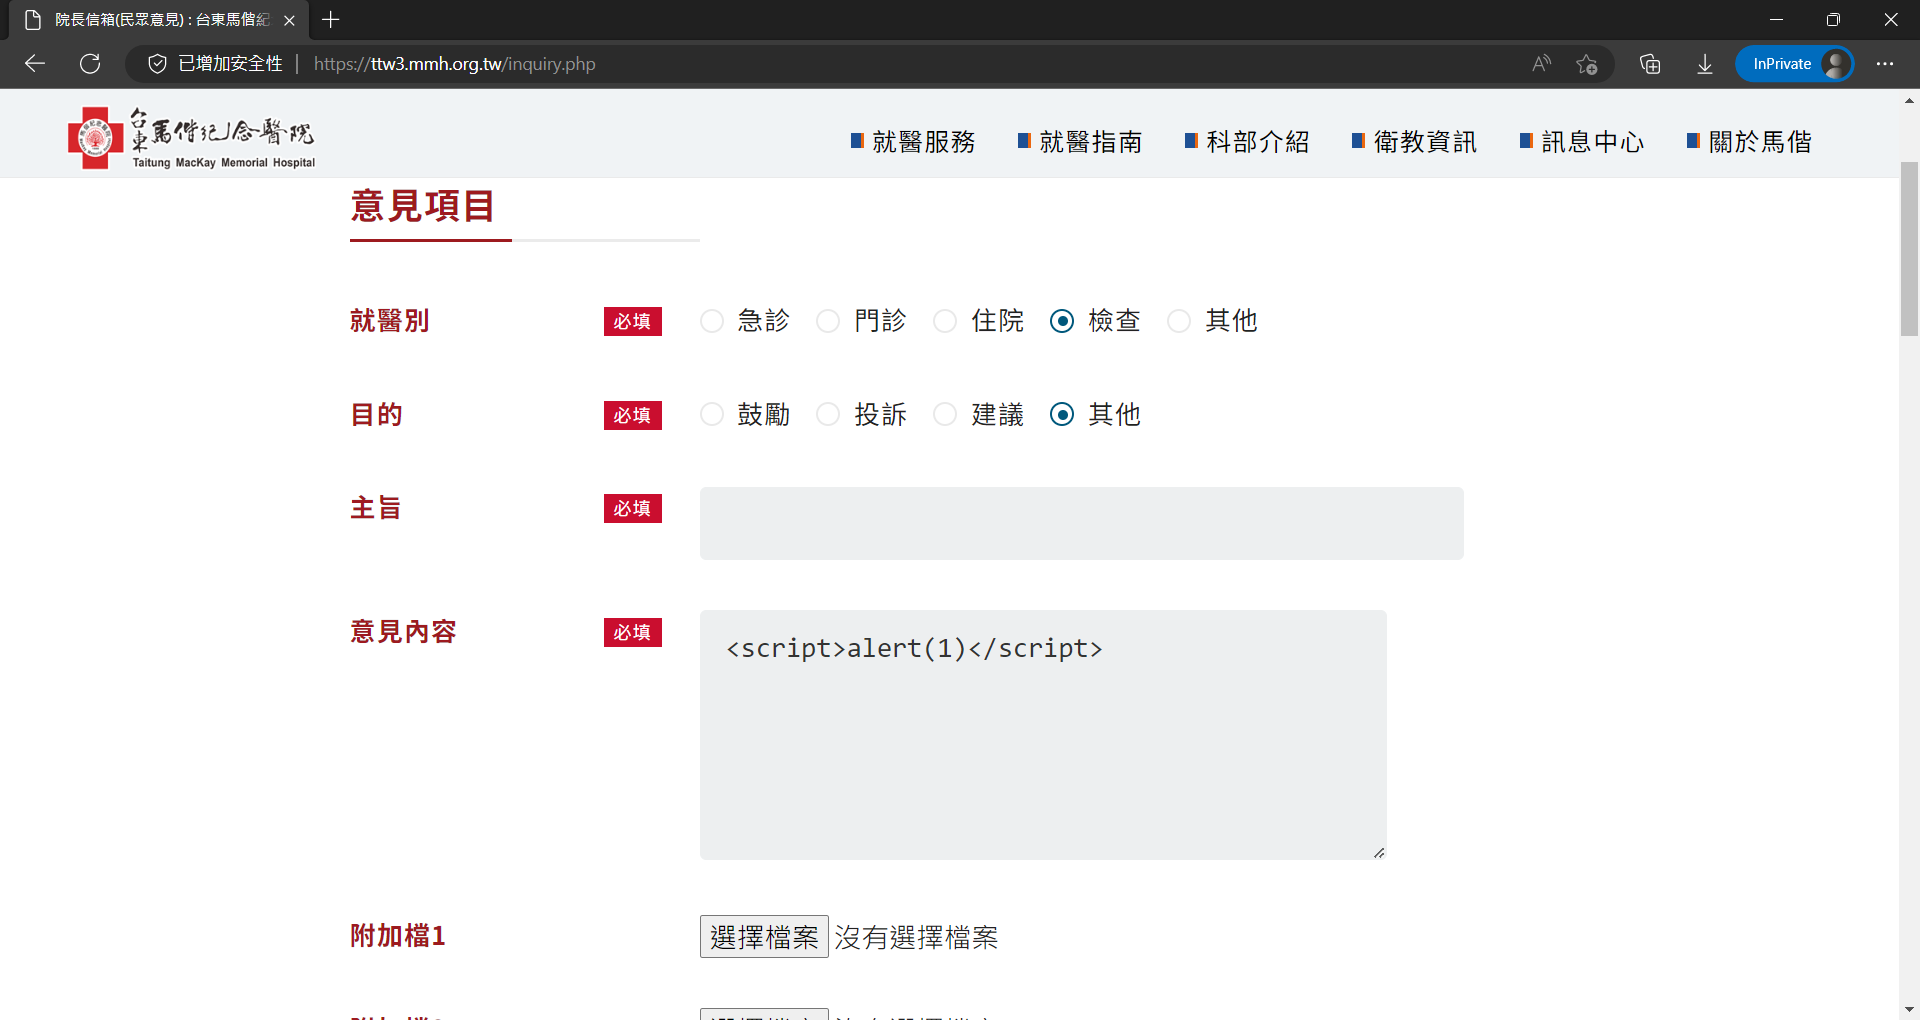The image size is (1920, 1020).
Task: Click the scrollbar up arrow
Action: [x=1909, y=100]
